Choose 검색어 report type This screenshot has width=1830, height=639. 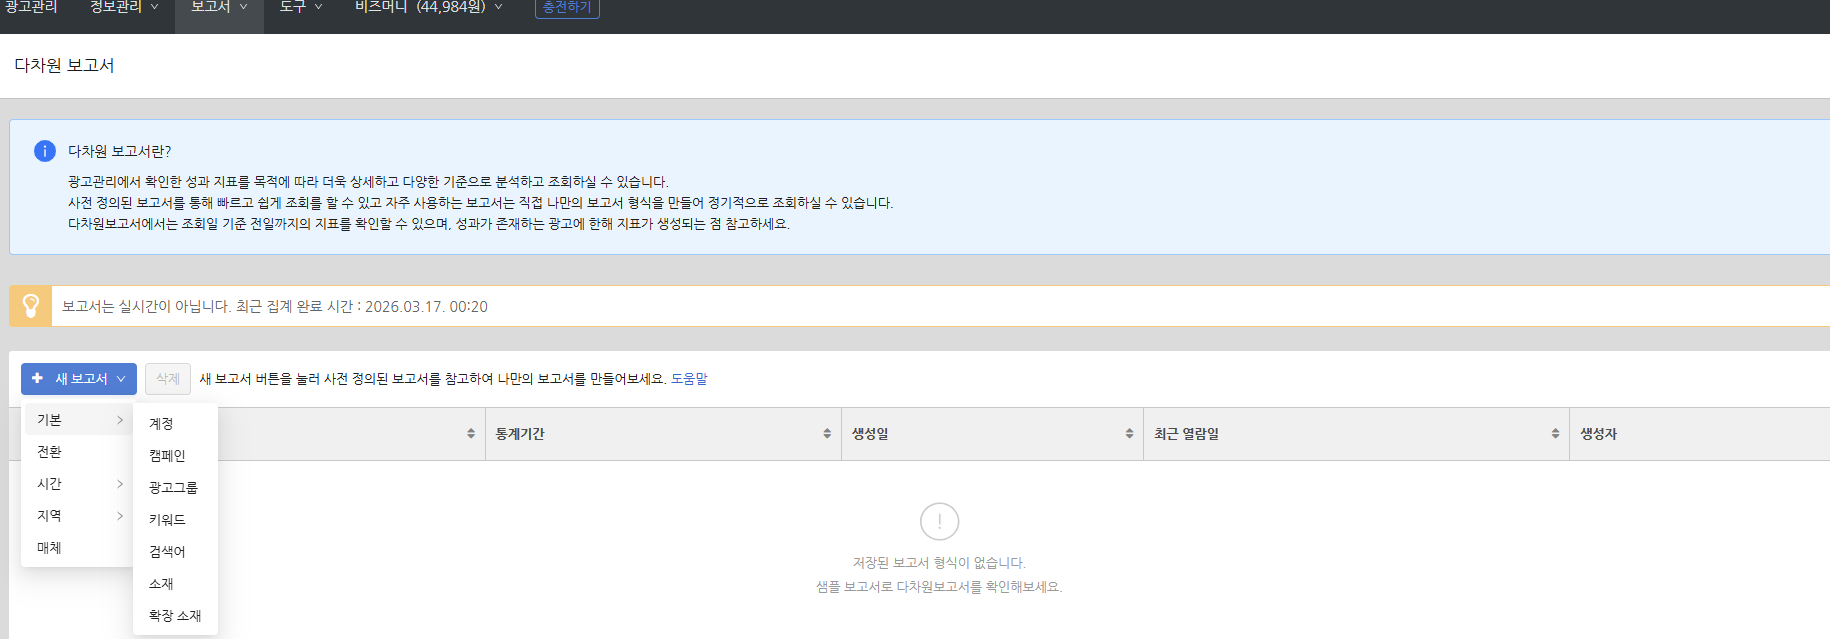pyautogui.click(x=167, y=552)
